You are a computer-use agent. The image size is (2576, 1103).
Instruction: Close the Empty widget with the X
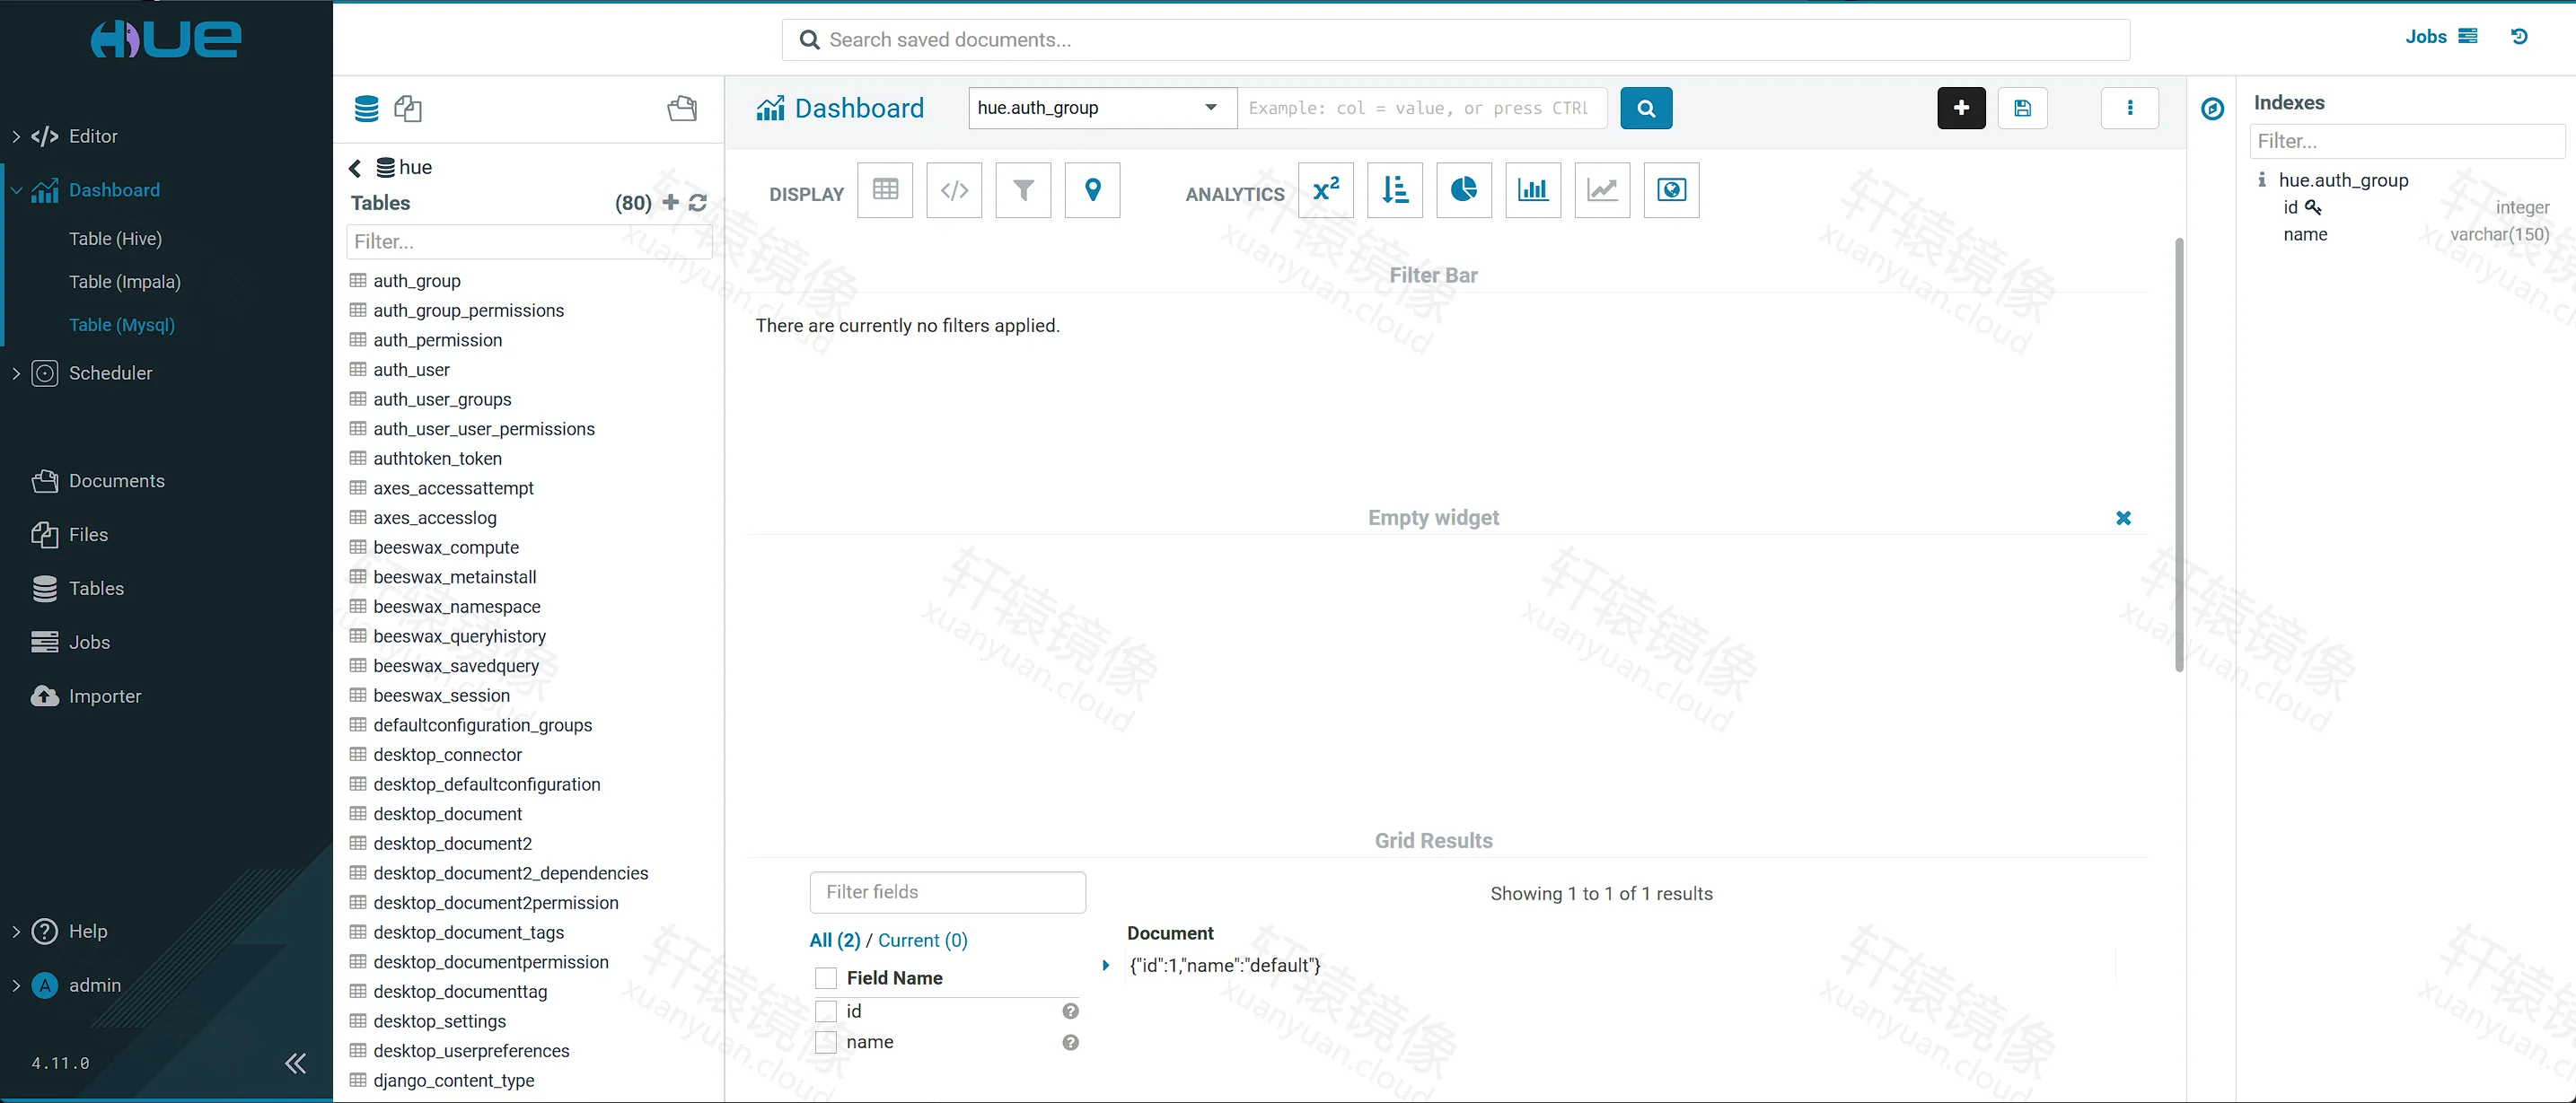pyautogui.click(x=2123, y=518)
